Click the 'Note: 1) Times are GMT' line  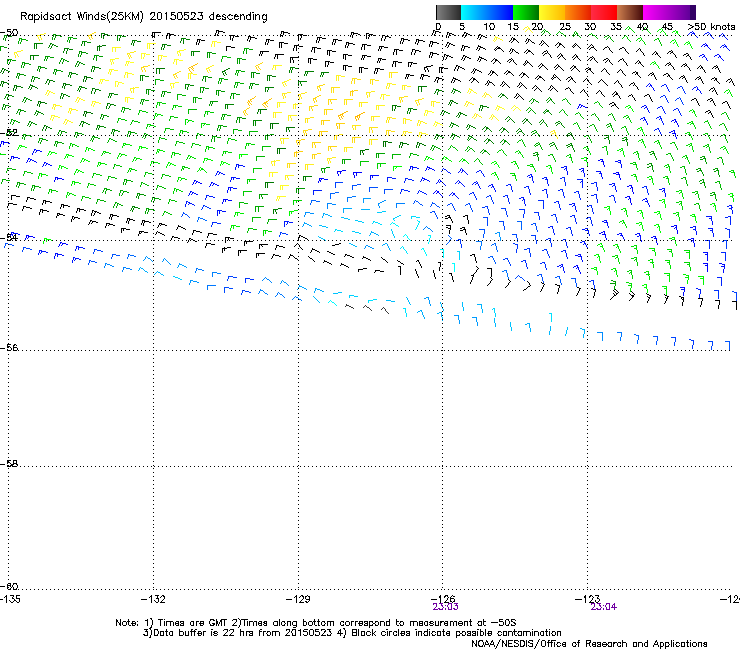point(315,623)
